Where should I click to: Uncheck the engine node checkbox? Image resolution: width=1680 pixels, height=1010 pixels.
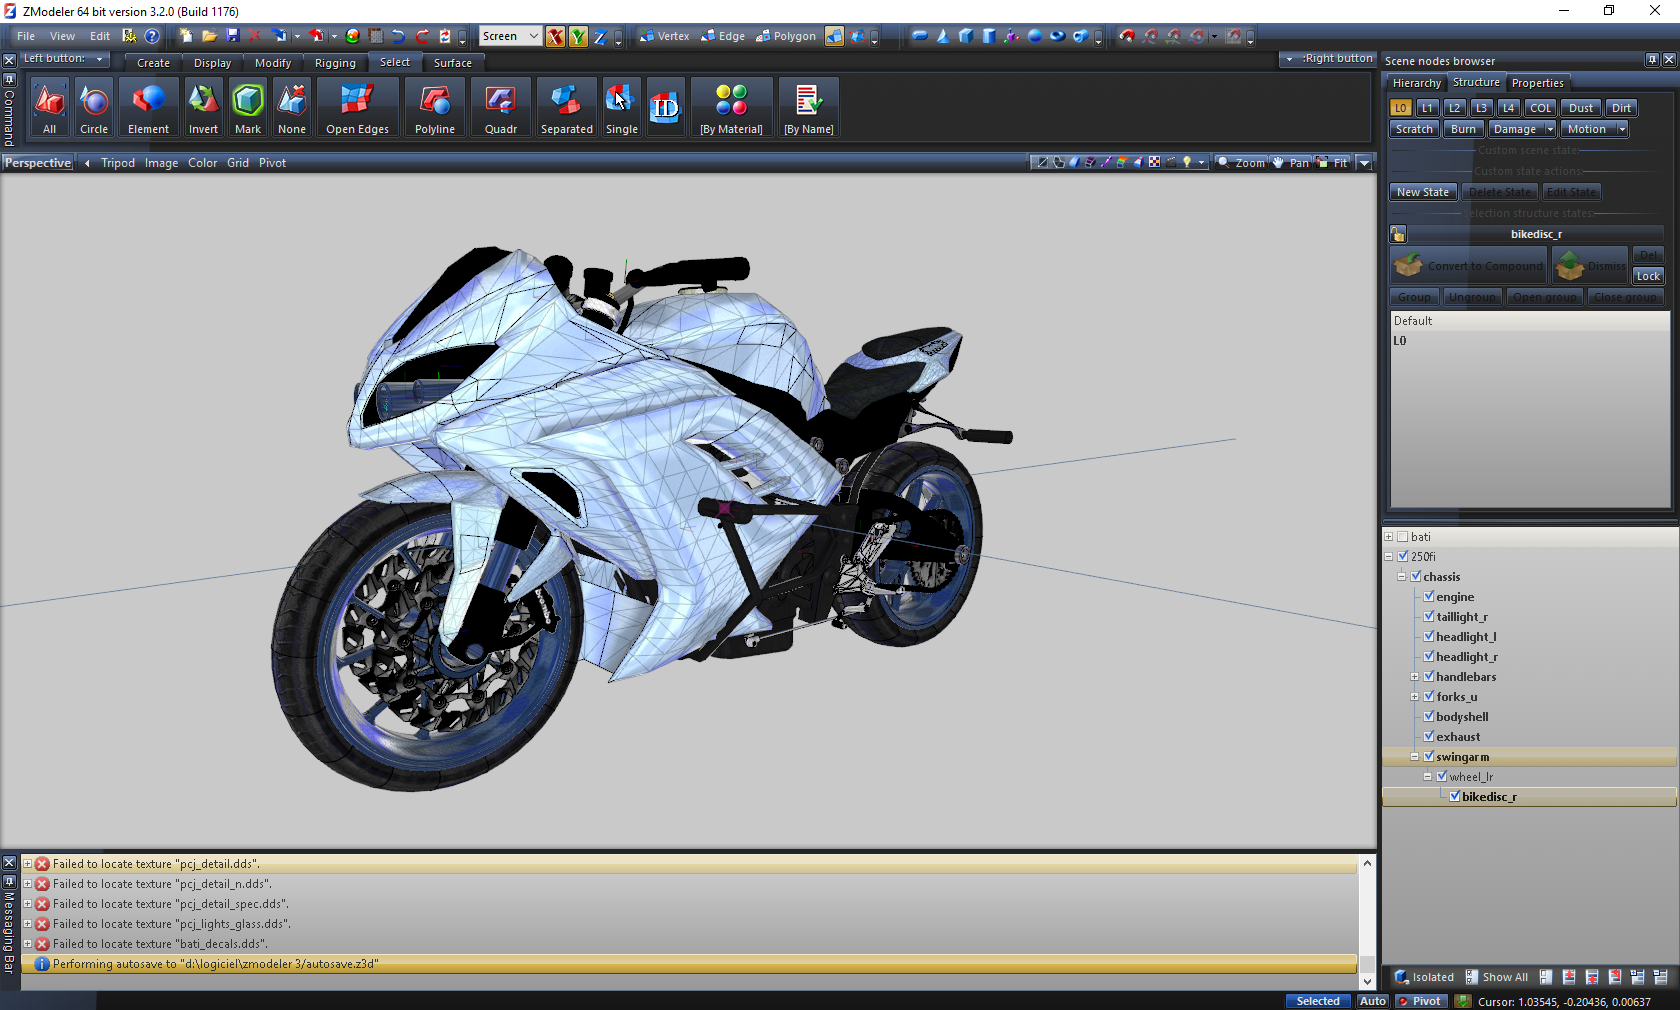tap(1429, 597)
